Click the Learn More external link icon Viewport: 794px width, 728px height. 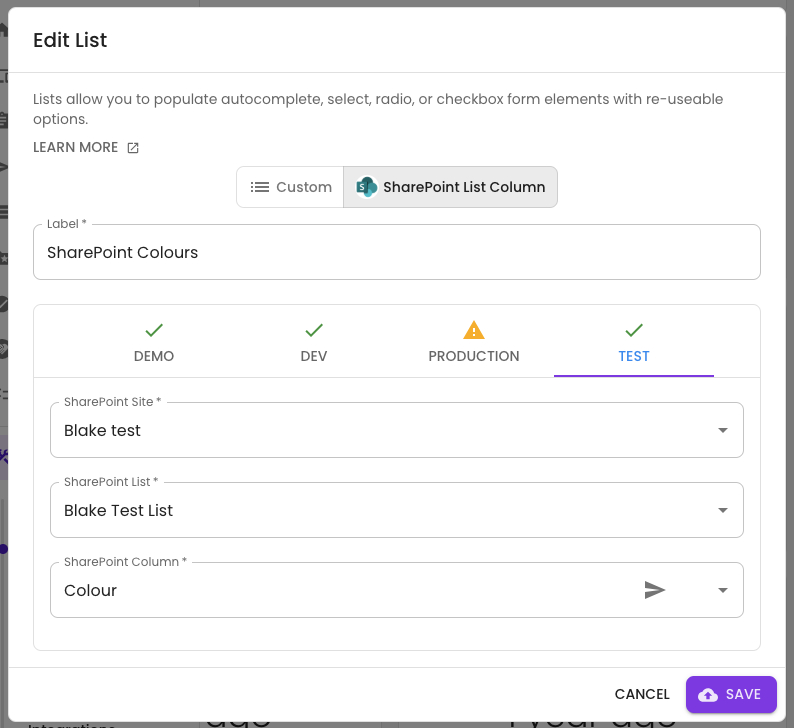133,148
